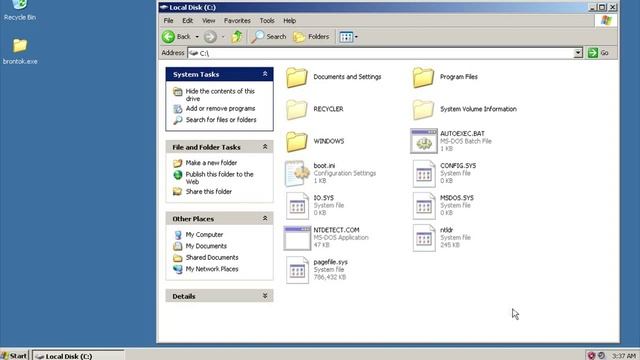
Task: Click the Address field showing C:\
Action: point(380,53)
